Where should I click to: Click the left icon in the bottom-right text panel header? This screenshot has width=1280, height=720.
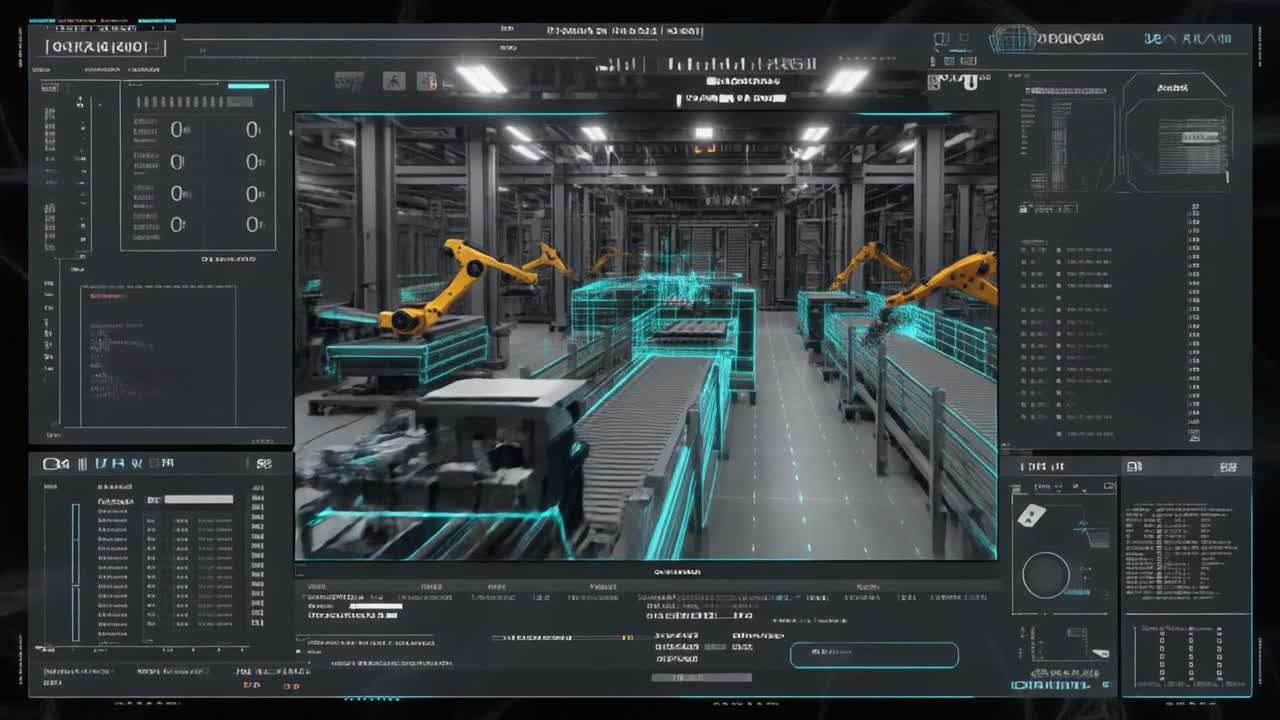click(x=1134, y=467)
